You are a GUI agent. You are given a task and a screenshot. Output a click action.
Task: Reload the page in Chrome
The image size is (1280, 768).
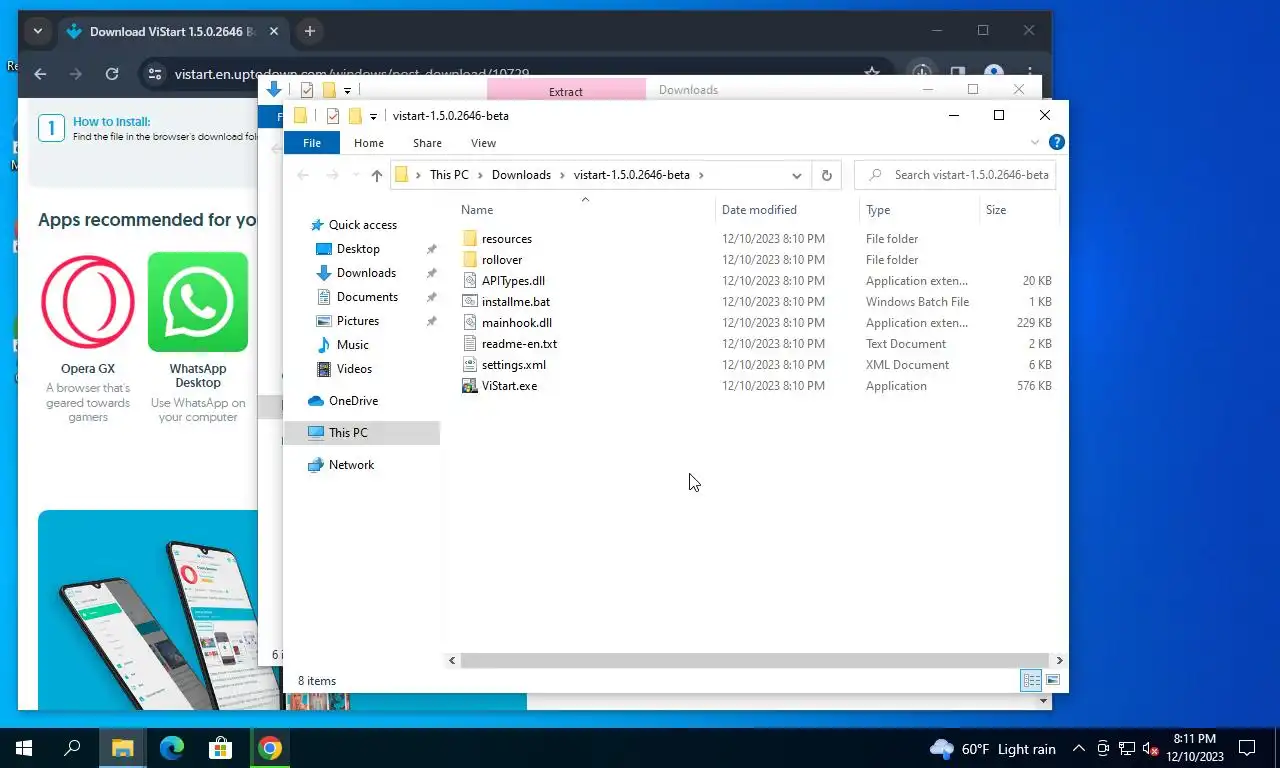coord(112,74)
